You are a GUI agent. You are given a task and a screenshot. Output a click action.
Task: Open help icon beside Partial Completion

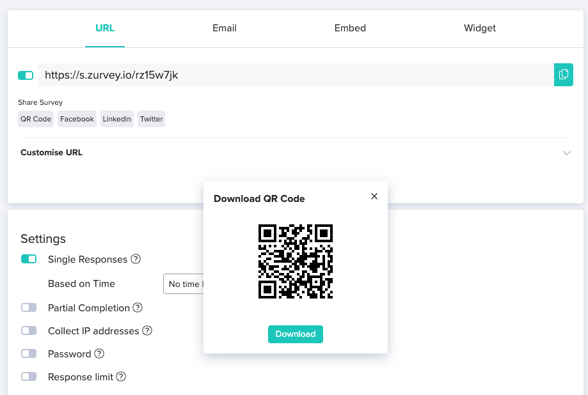tap(138, 308)
